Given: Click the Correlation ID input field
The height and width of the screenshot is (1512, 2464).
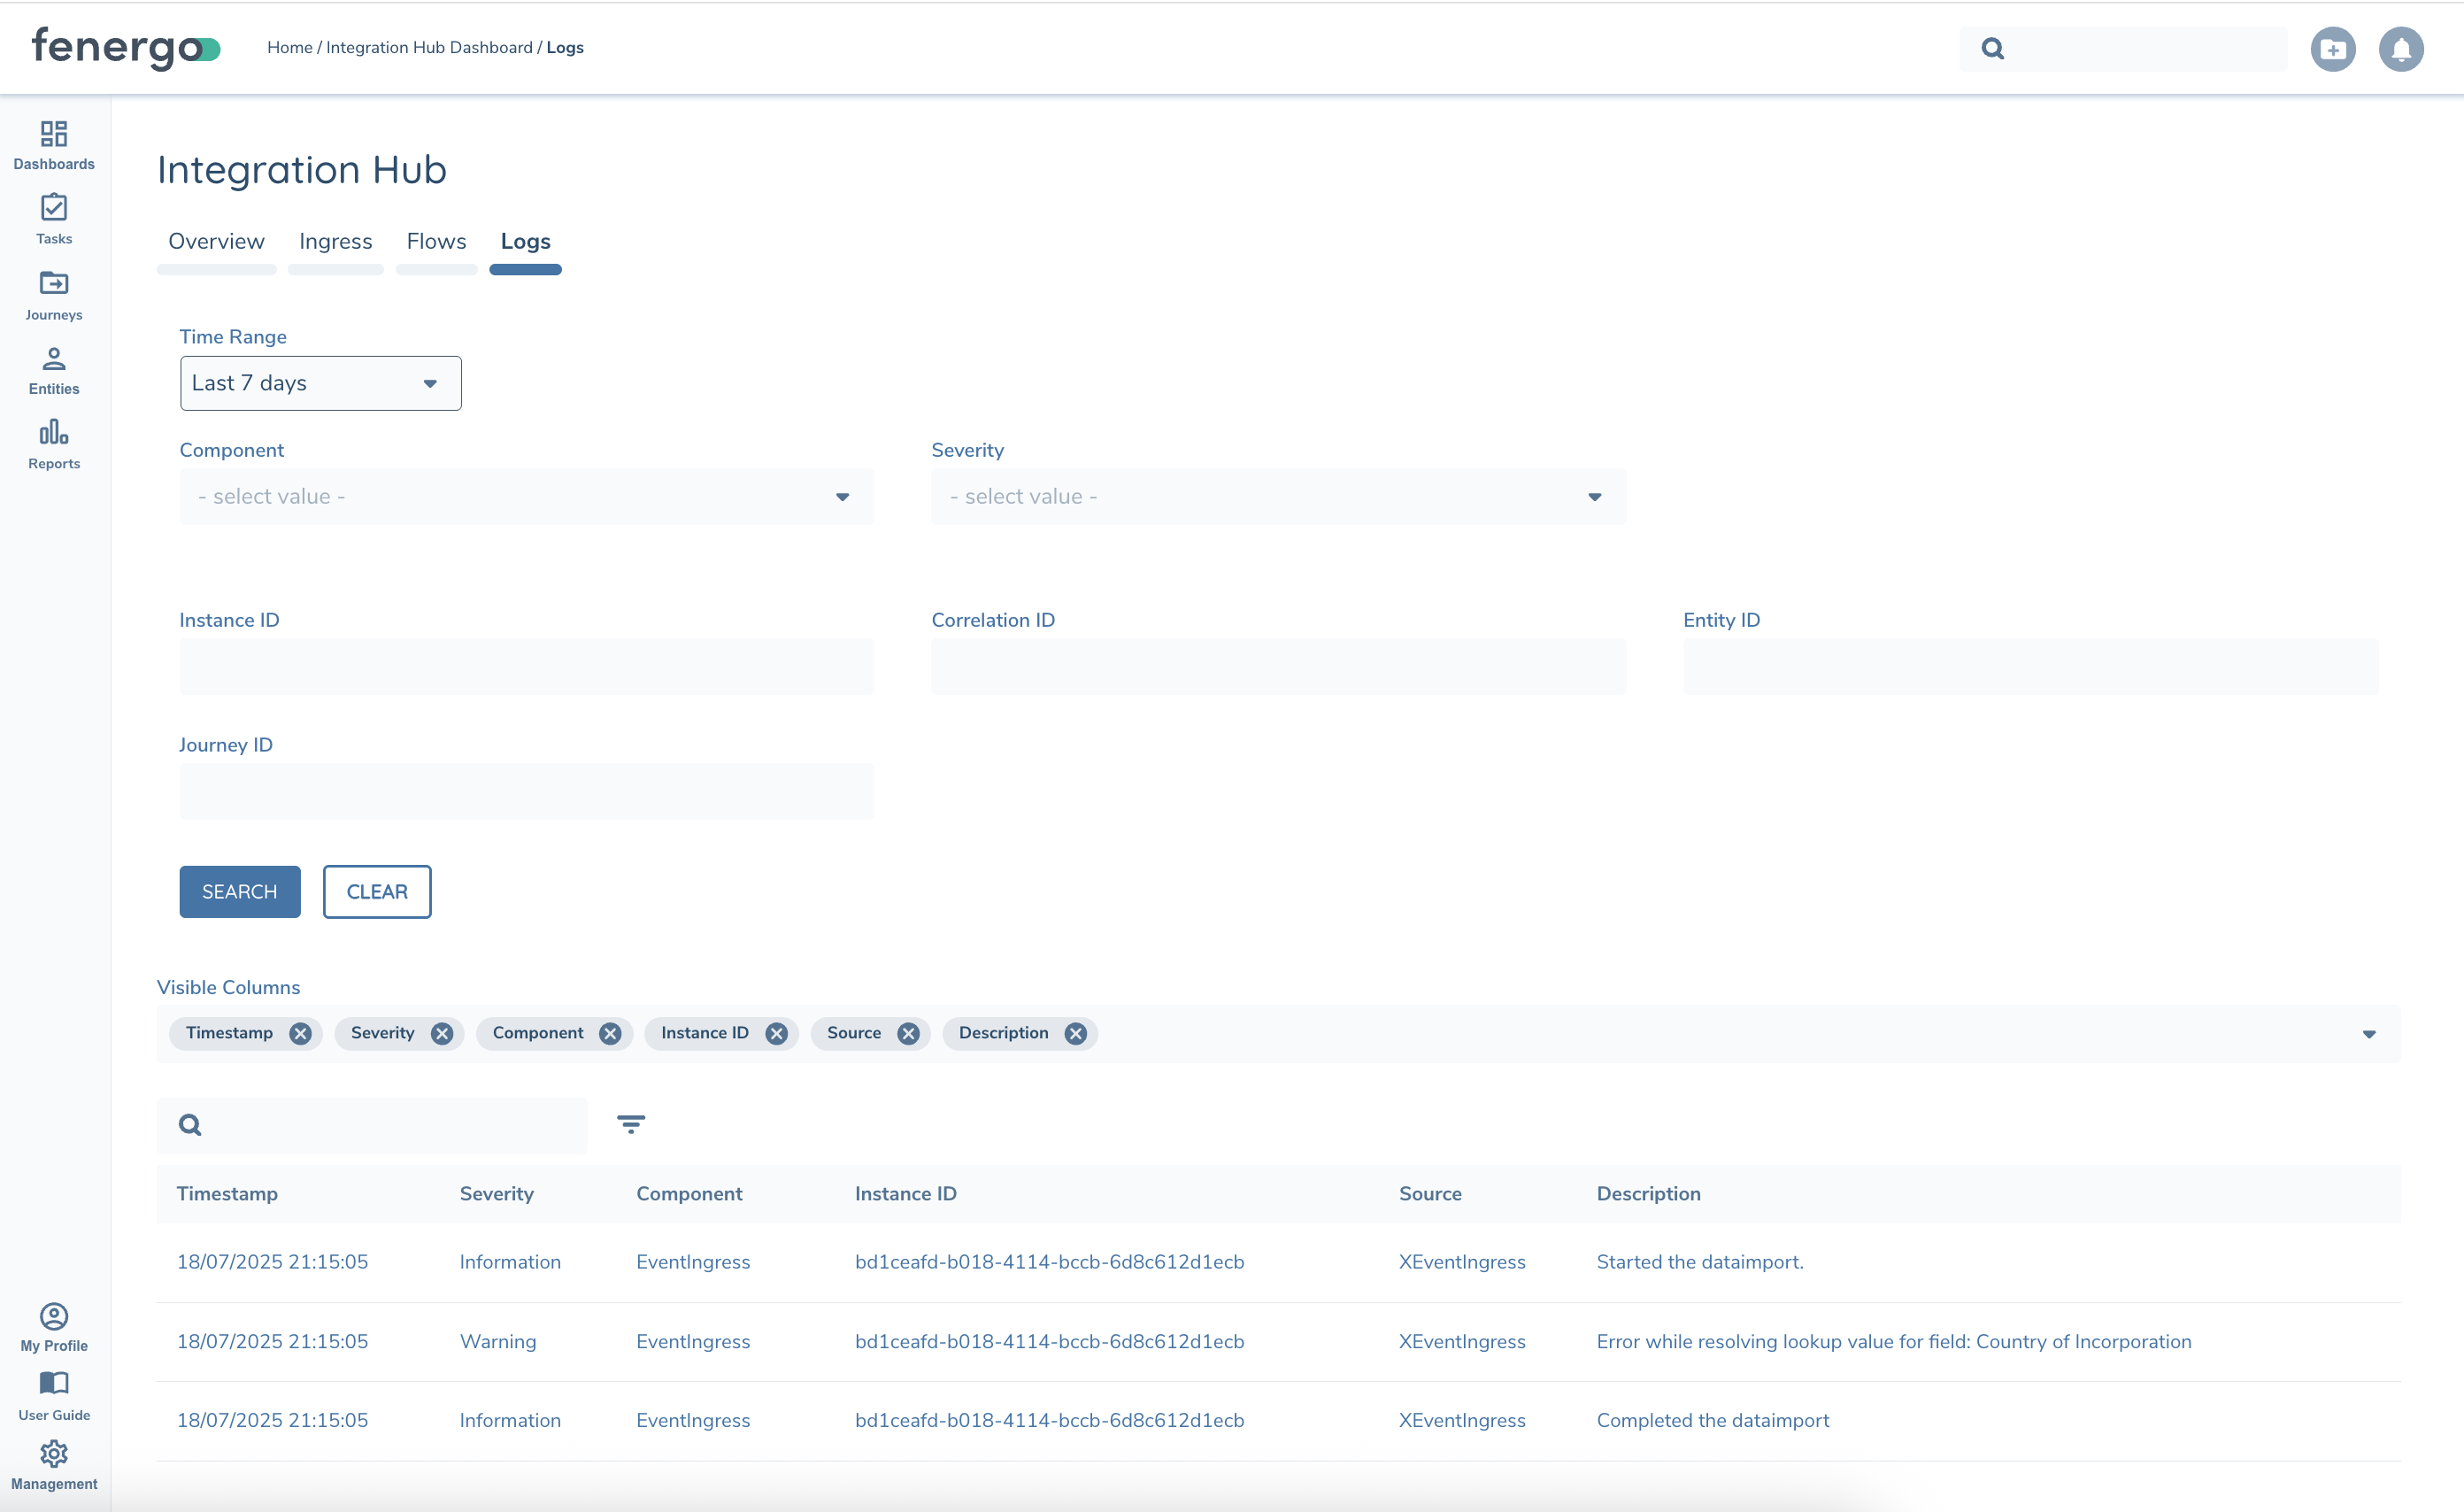Looking at the screenshot, I should coord(1278,666).
